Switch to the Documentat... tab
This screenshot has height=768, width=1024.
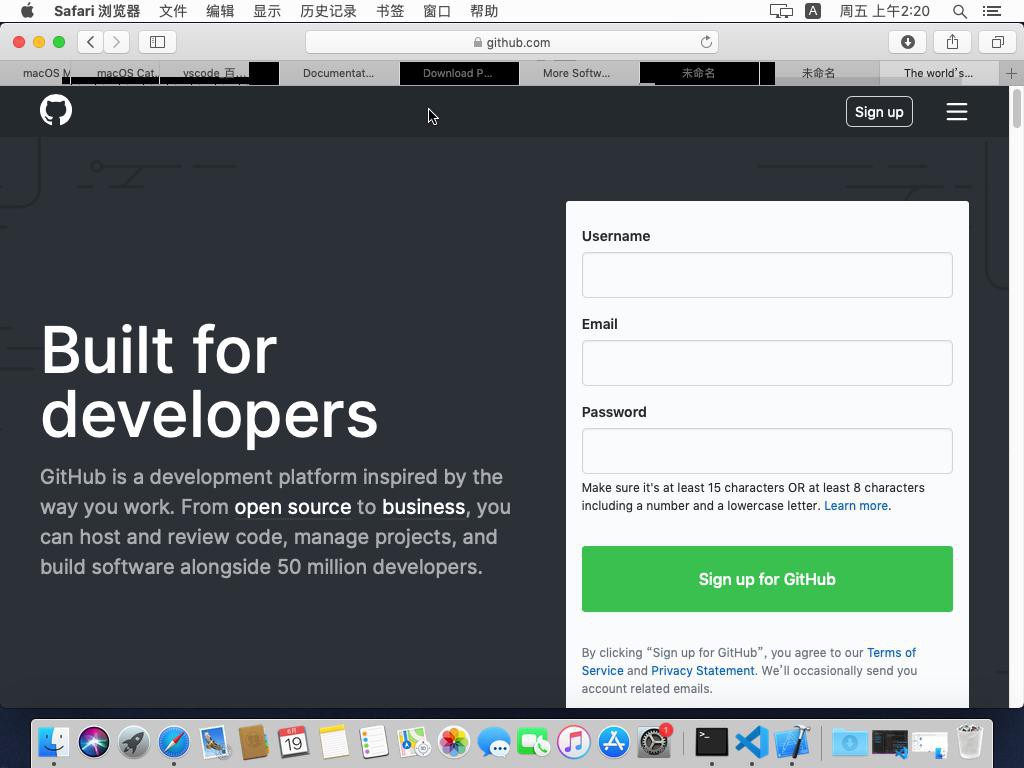(x=338, y=73)
